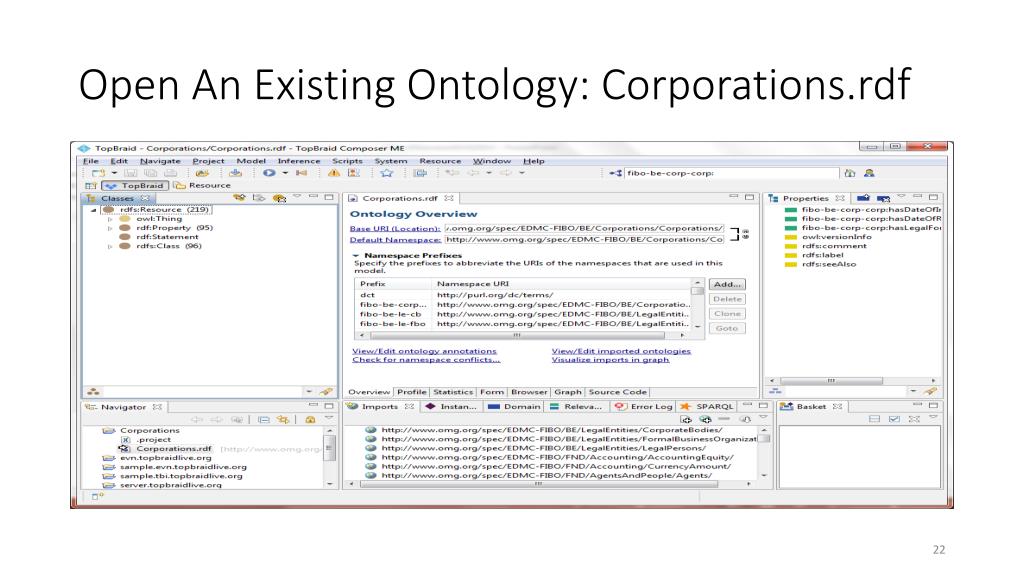Open the Classes panel view menu triangle
Image resolution: width=1024 pixels, height=576 pixels.
point(297,197)
